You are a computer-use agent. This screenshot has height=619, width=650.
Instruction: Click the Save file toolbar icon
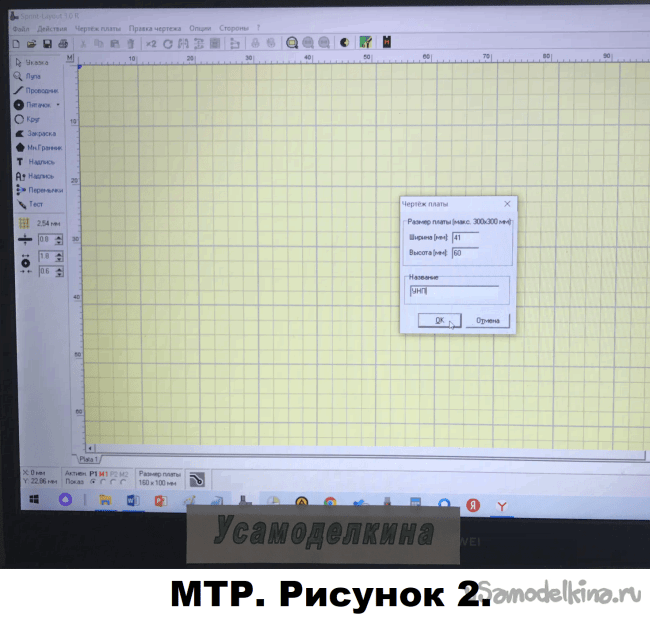(x=47, y=44)
